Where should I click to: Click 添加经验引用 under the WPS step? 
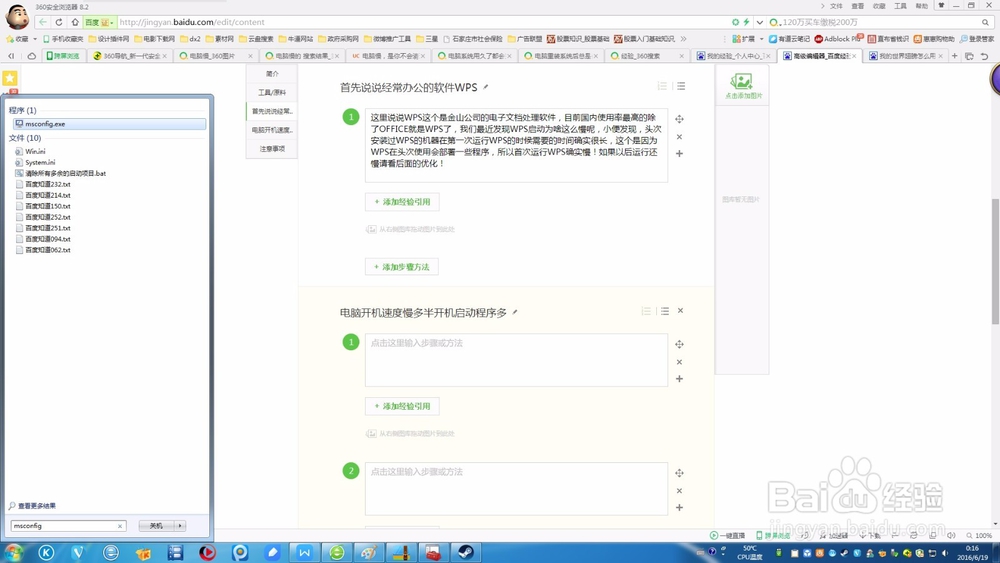(402, 202)
